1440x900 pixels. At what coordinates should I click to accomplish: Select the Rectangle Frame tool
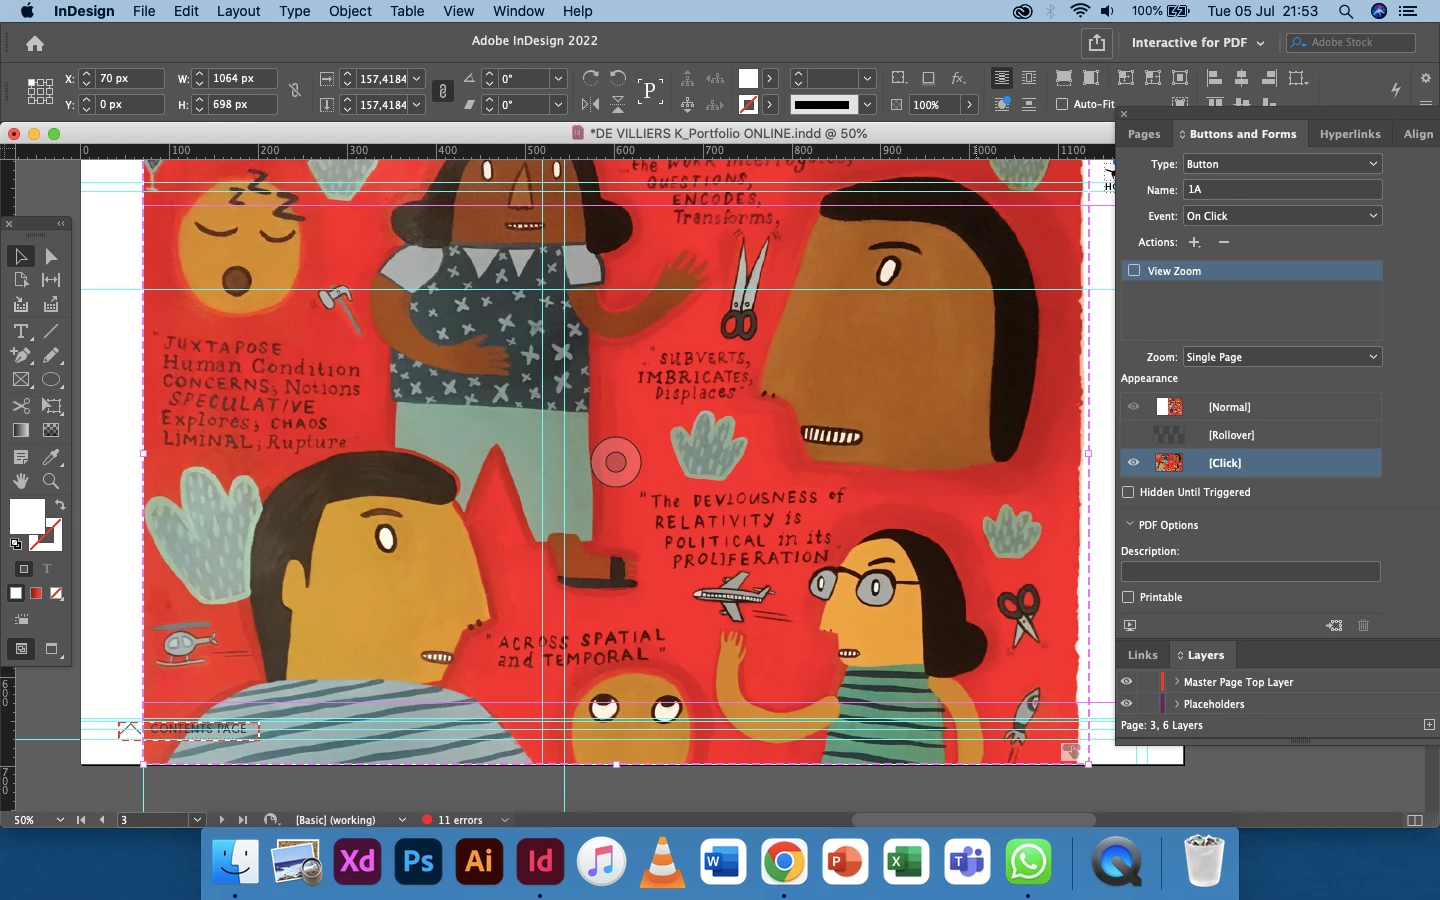click(x=21, y=380)
